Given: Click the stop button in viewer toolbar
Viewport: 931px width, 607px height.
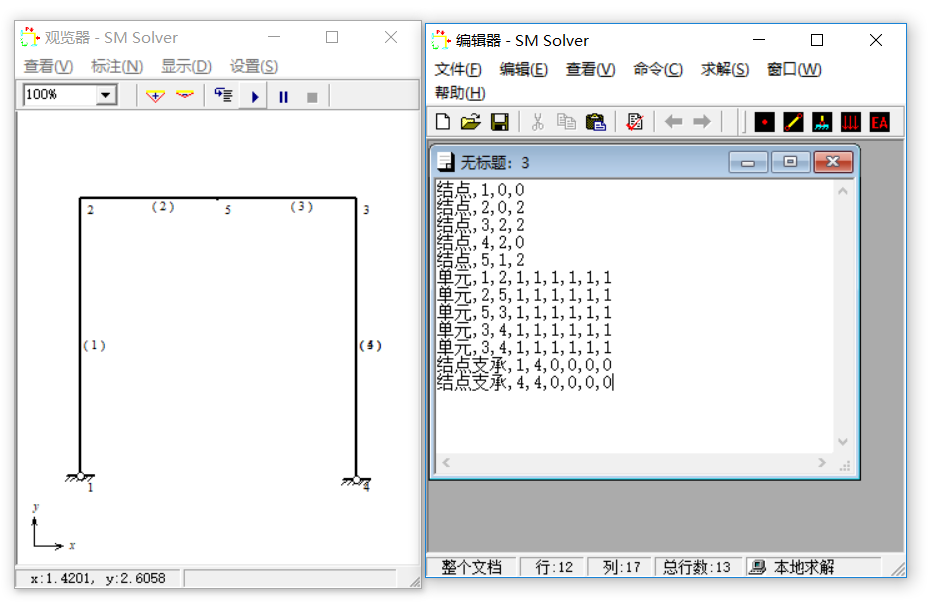Looking at the screenshot, I should click(x=312, y=97).
